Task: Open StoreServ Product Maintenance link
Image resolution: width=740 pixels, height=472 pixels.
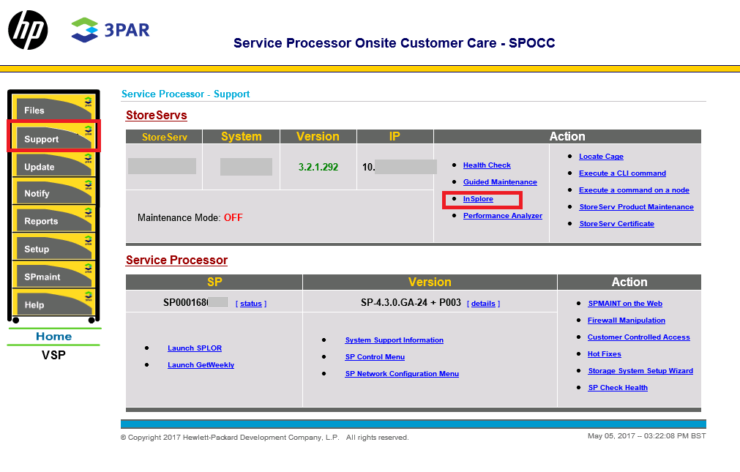Action: [636, 207]
